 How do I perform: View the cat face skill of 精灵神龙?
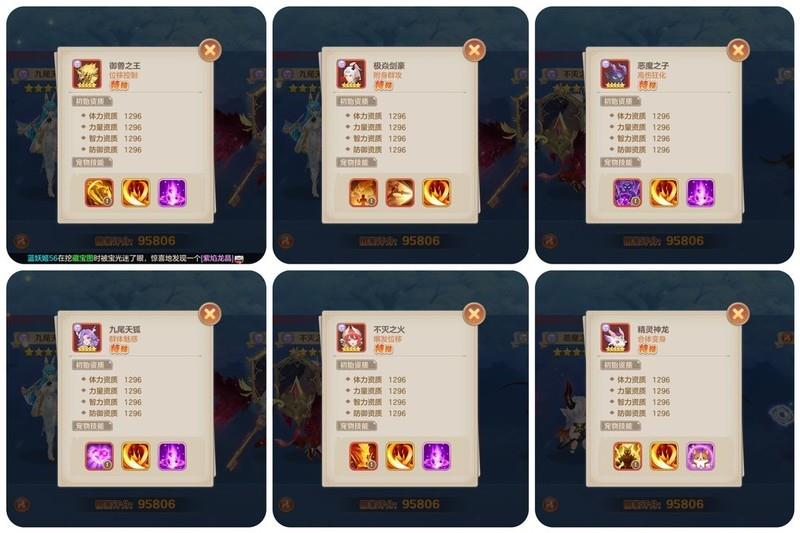pos(701,456)
